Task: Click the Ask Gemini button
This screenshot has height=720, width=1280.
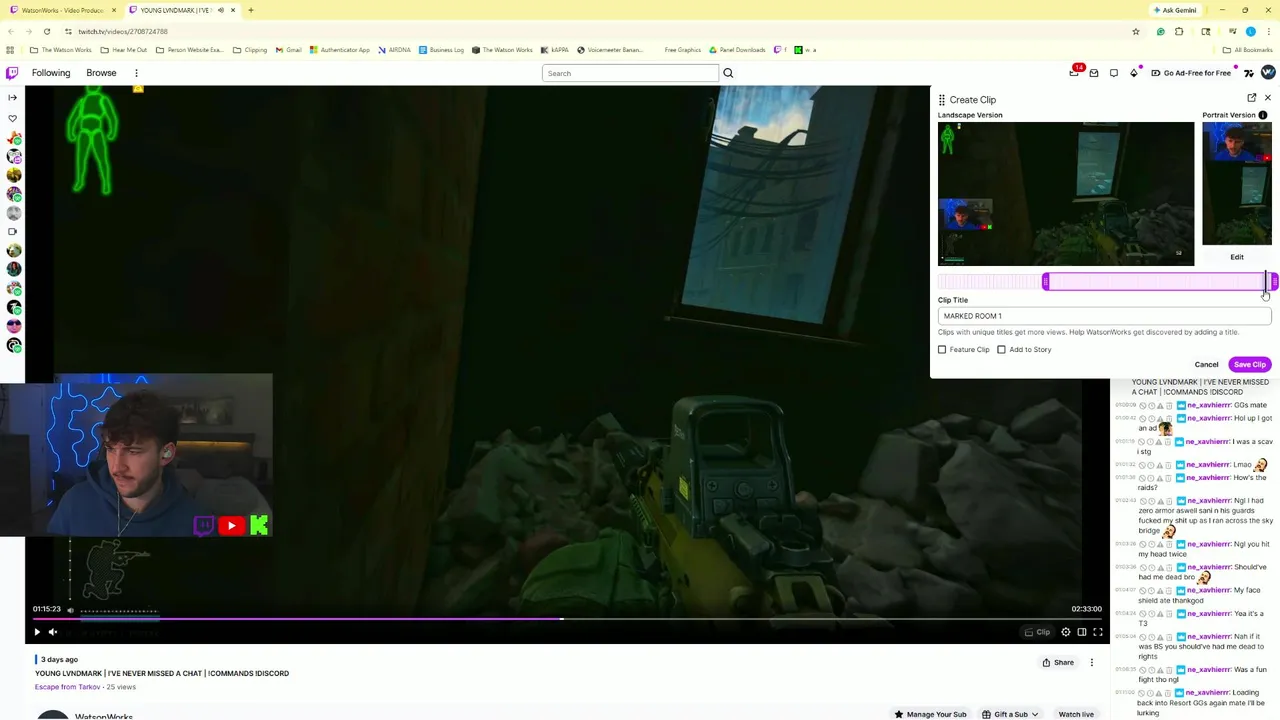Action: (x=1175, y=10)
